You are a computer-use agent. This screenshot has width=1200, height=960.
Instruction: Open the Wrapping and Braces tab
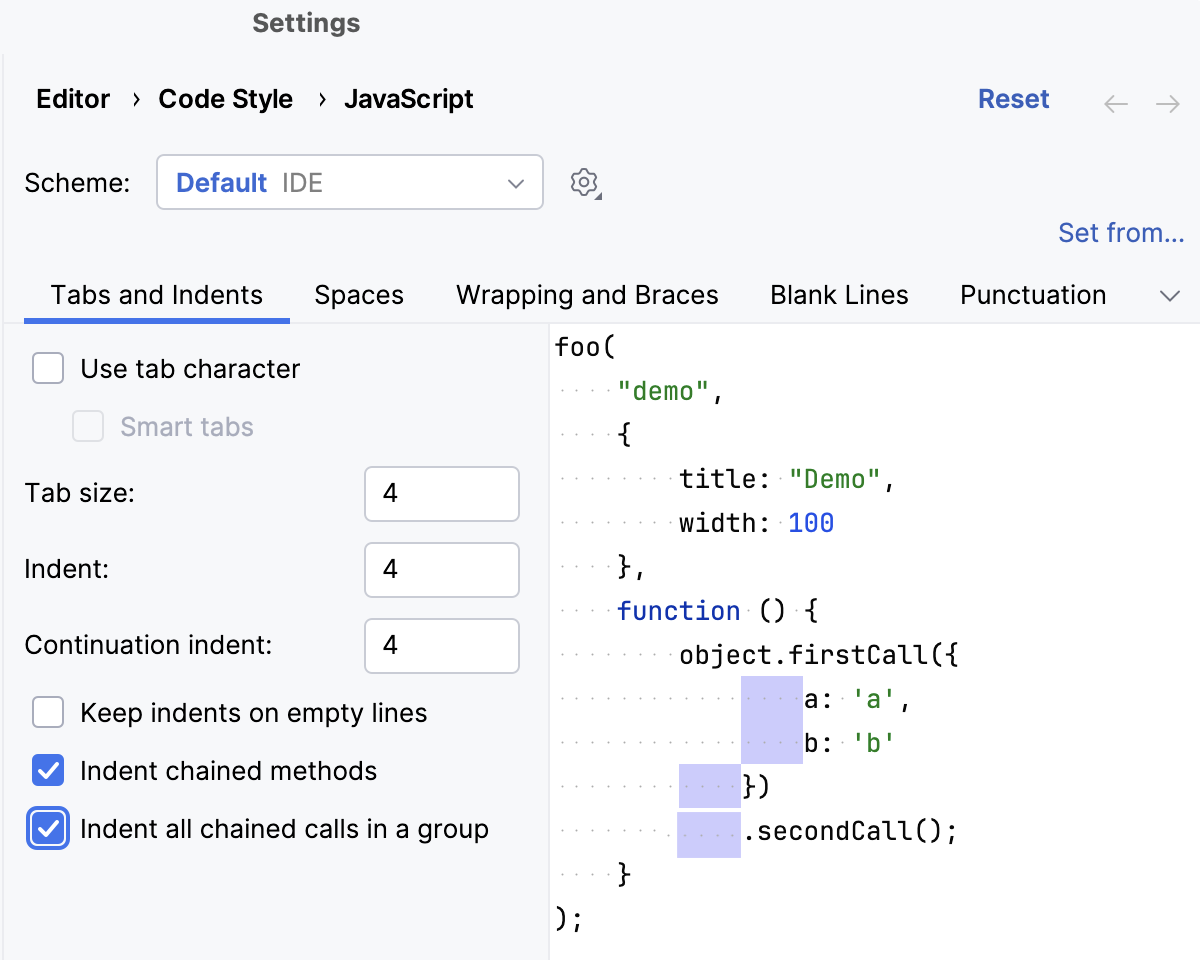586,294
